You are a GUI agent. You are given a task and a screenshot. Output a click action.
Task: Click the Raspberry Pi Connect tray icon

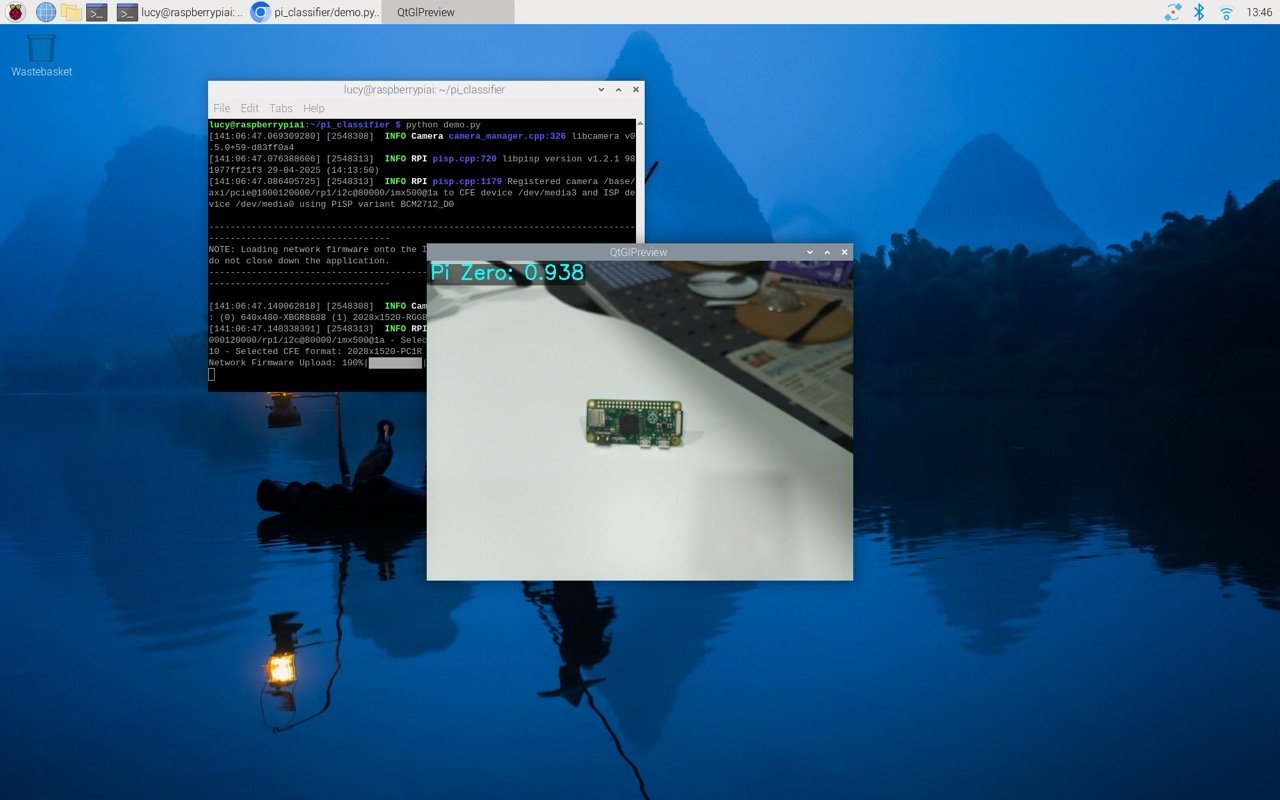[1172, 12]
